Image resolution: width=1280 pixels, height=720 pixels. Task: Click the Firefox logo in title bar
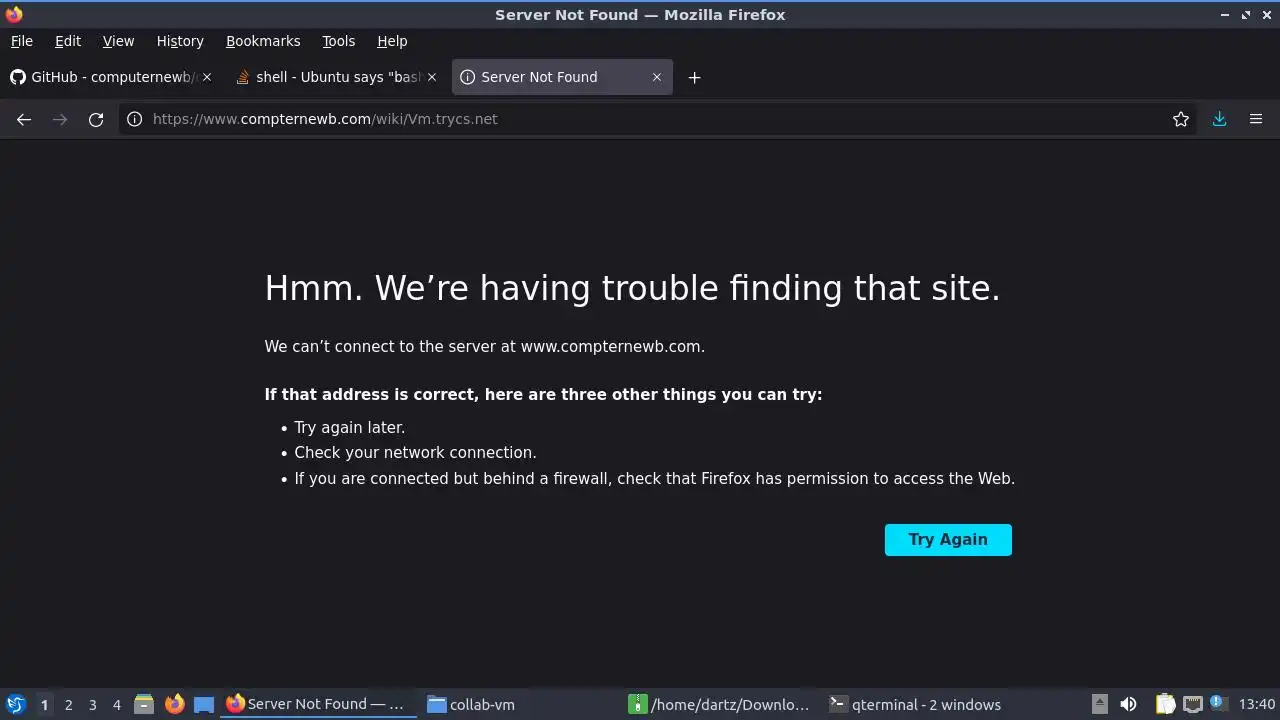(14, 14)
